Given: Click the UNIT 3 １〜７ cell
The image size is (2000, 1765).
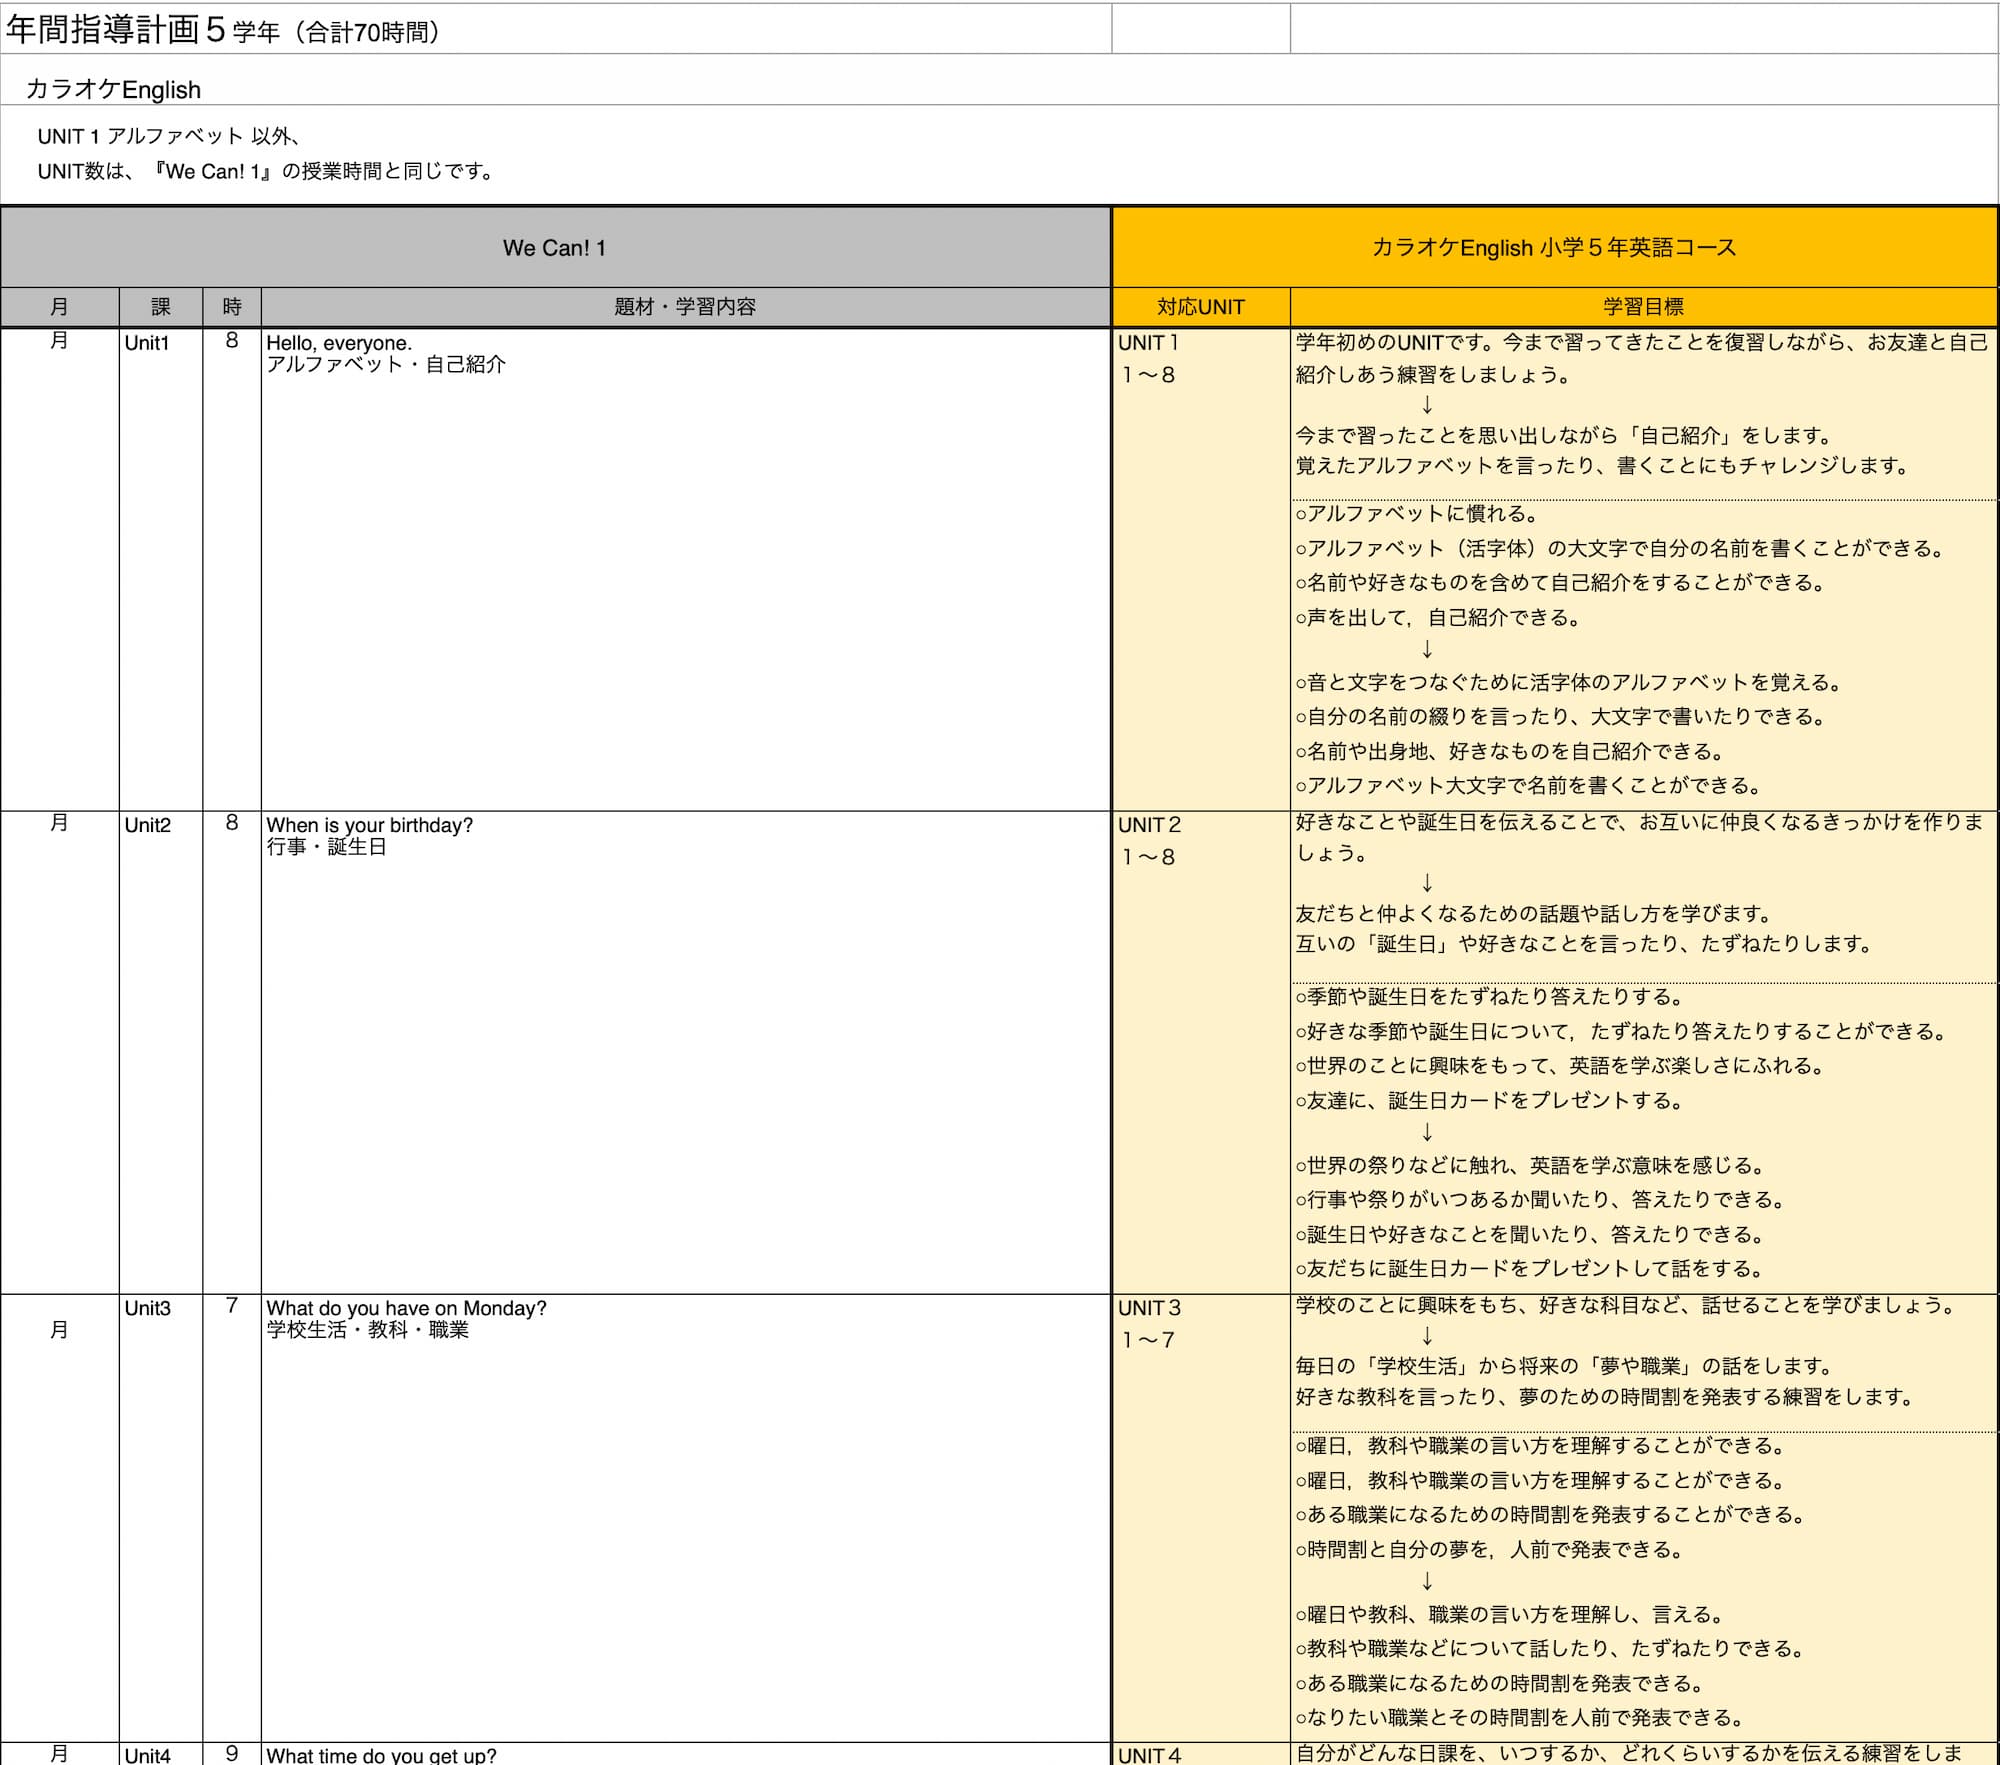Looking at the screenshot, I should click(x=1201, y=1518).
